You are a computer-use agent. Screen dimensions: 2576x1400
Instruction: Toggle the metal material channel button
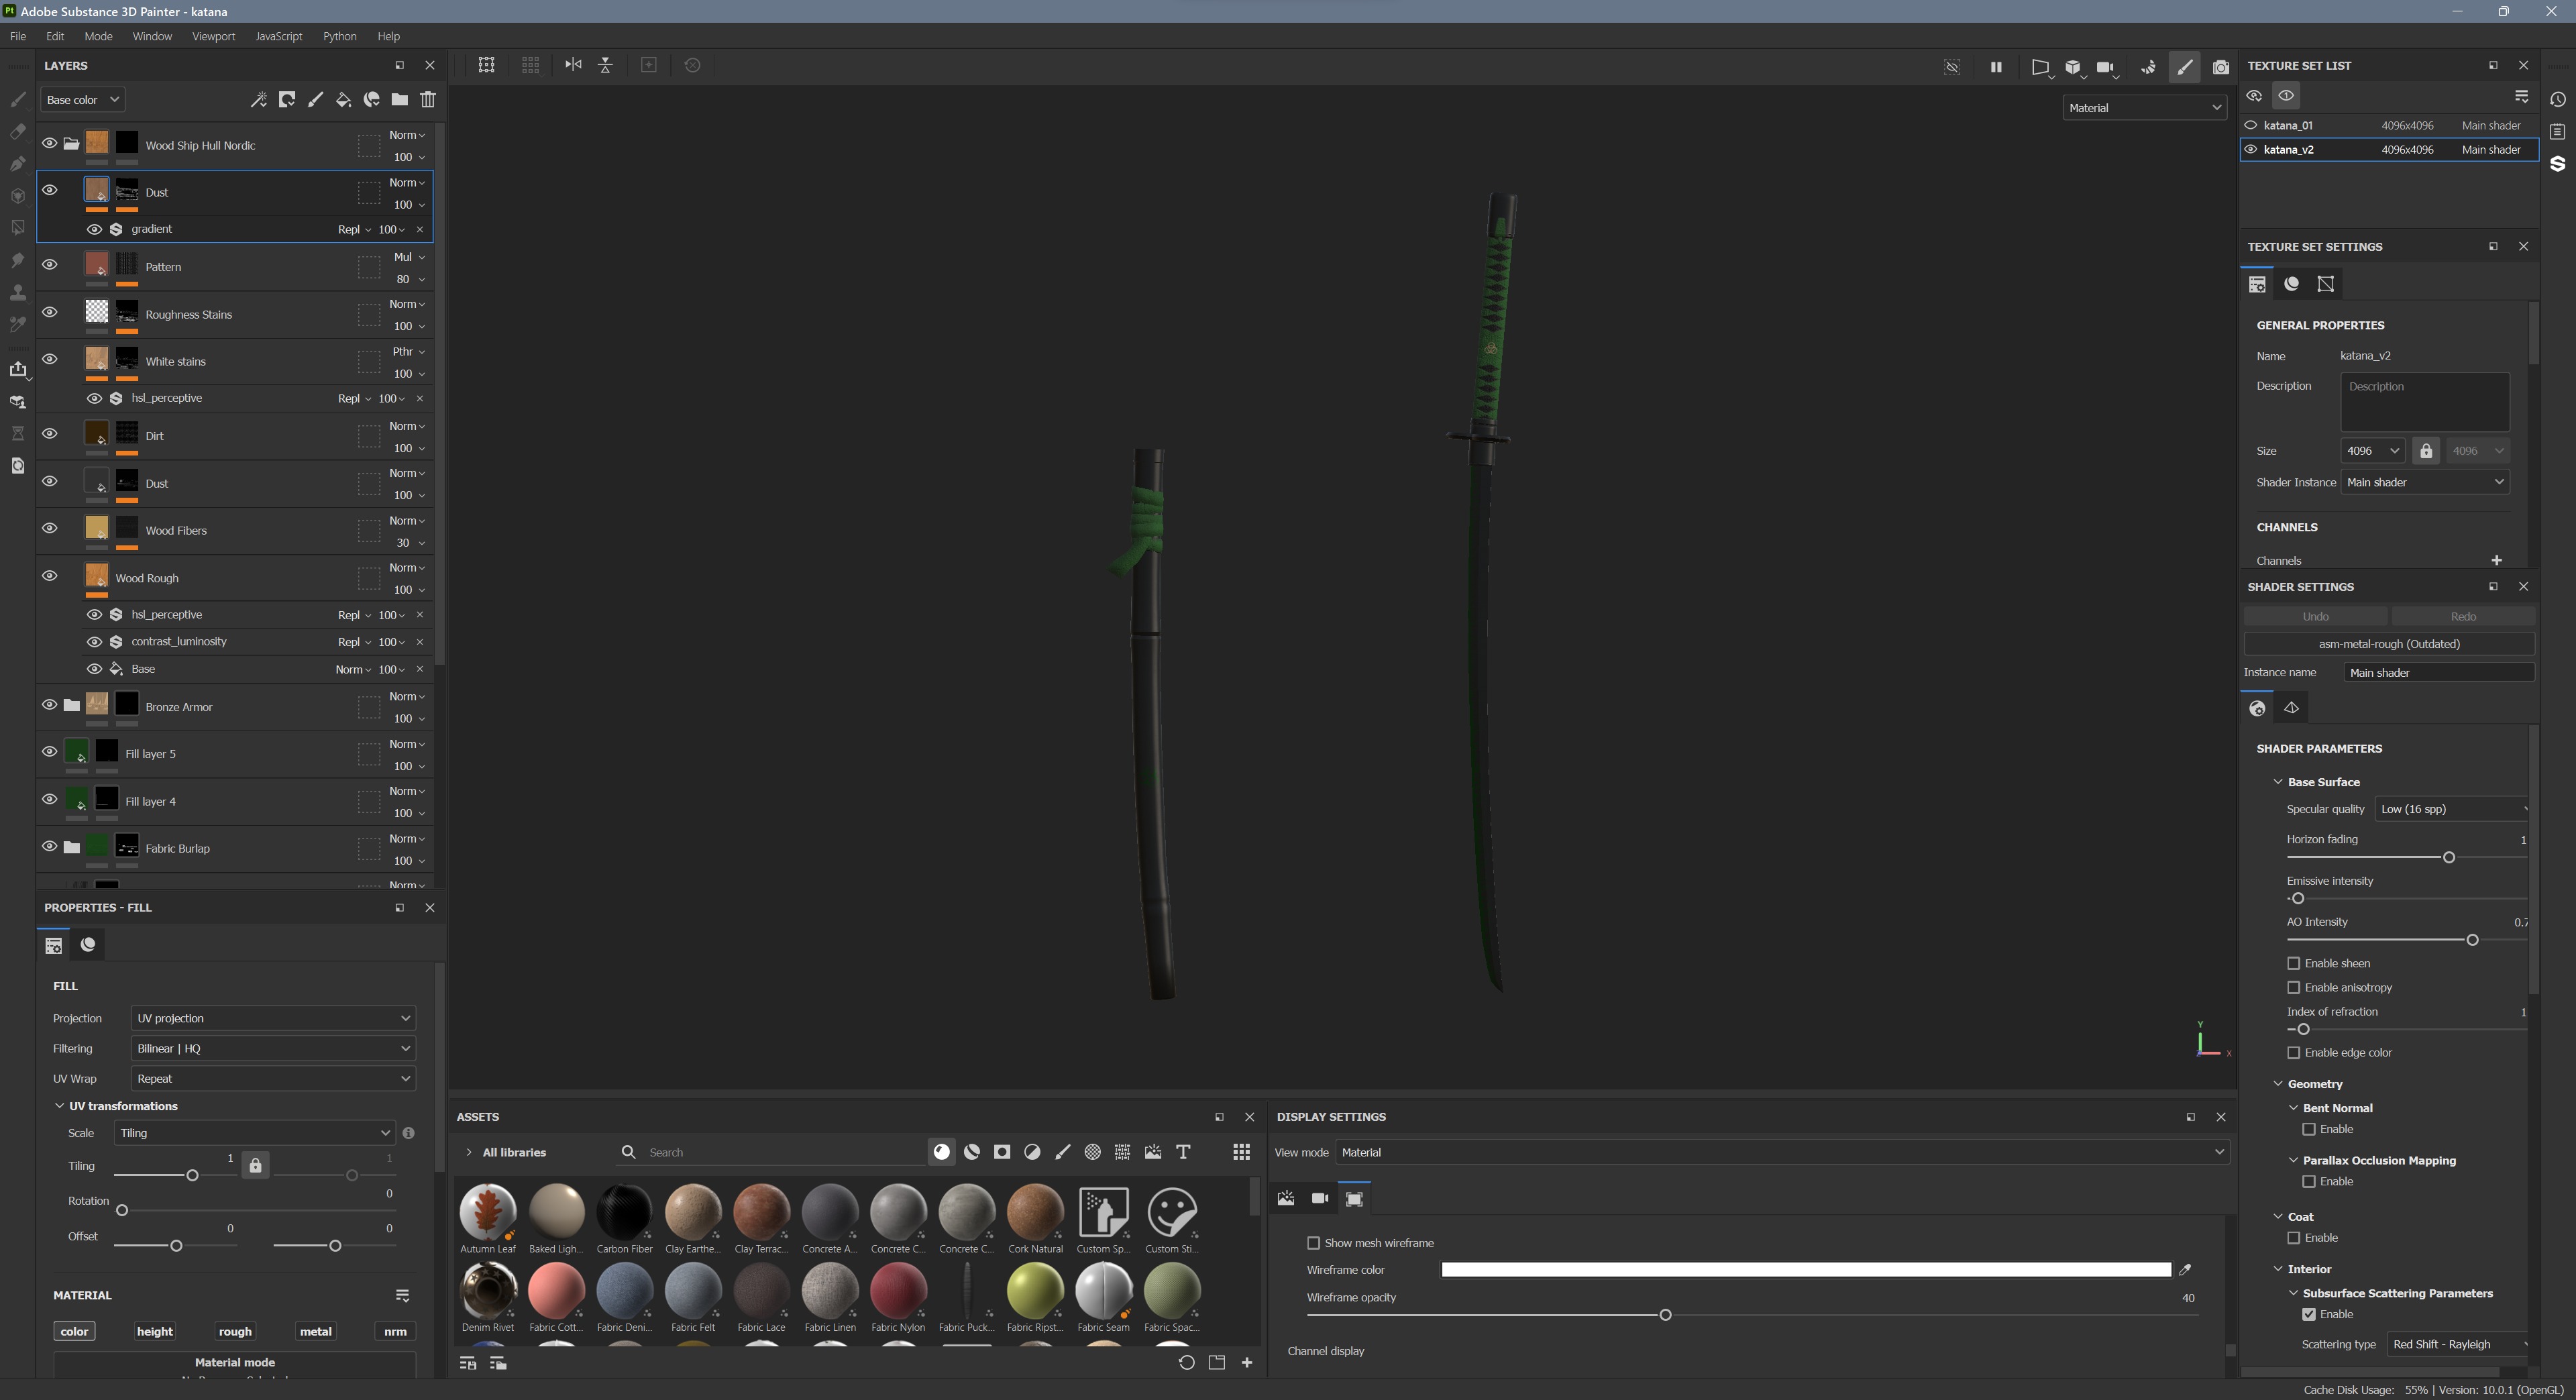click(x=316, y=1331)
